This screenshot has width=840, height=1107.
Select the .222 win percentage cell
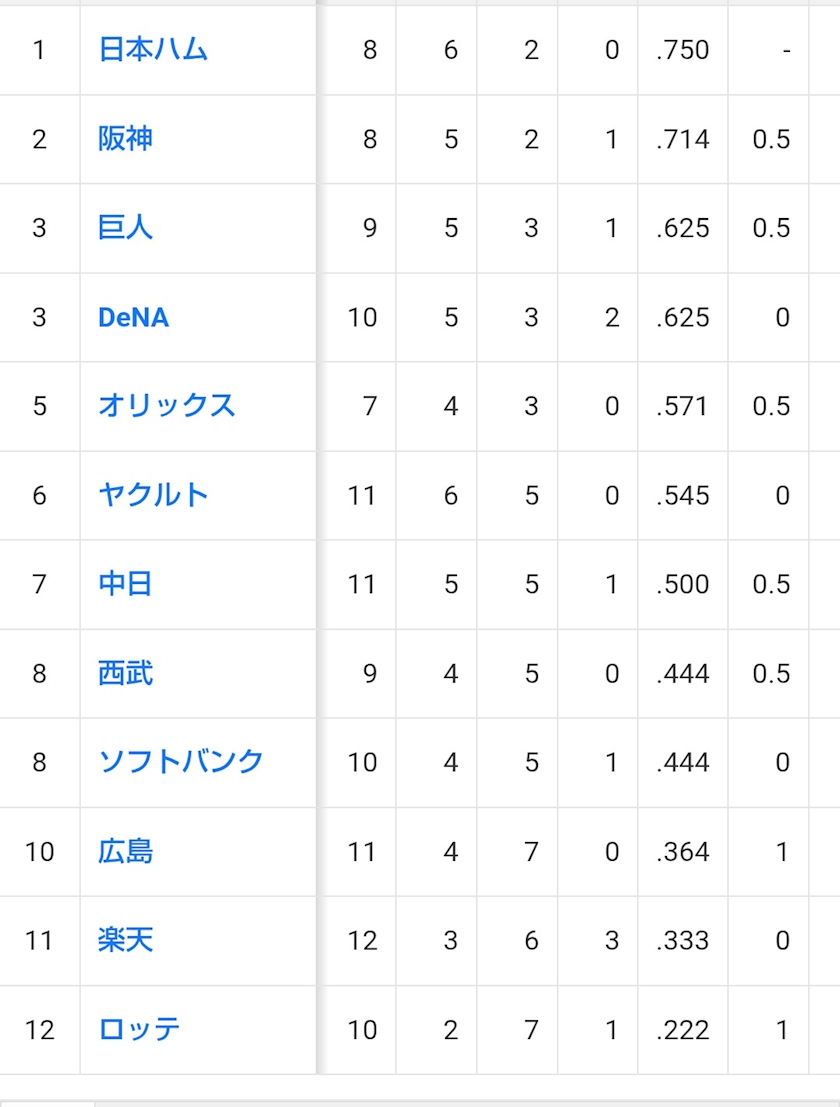[683, 1030]
